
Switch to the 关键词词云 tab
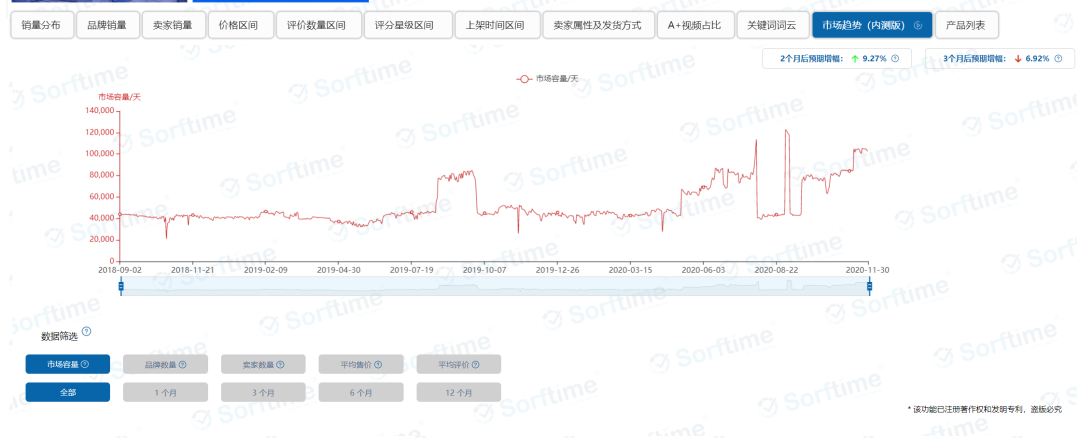point(768,25)
